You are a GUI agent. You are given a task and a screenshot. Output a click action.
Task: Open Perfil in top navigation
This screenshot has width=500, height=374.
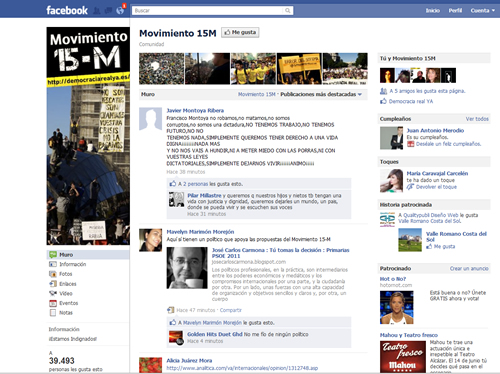tap(455, 11)
